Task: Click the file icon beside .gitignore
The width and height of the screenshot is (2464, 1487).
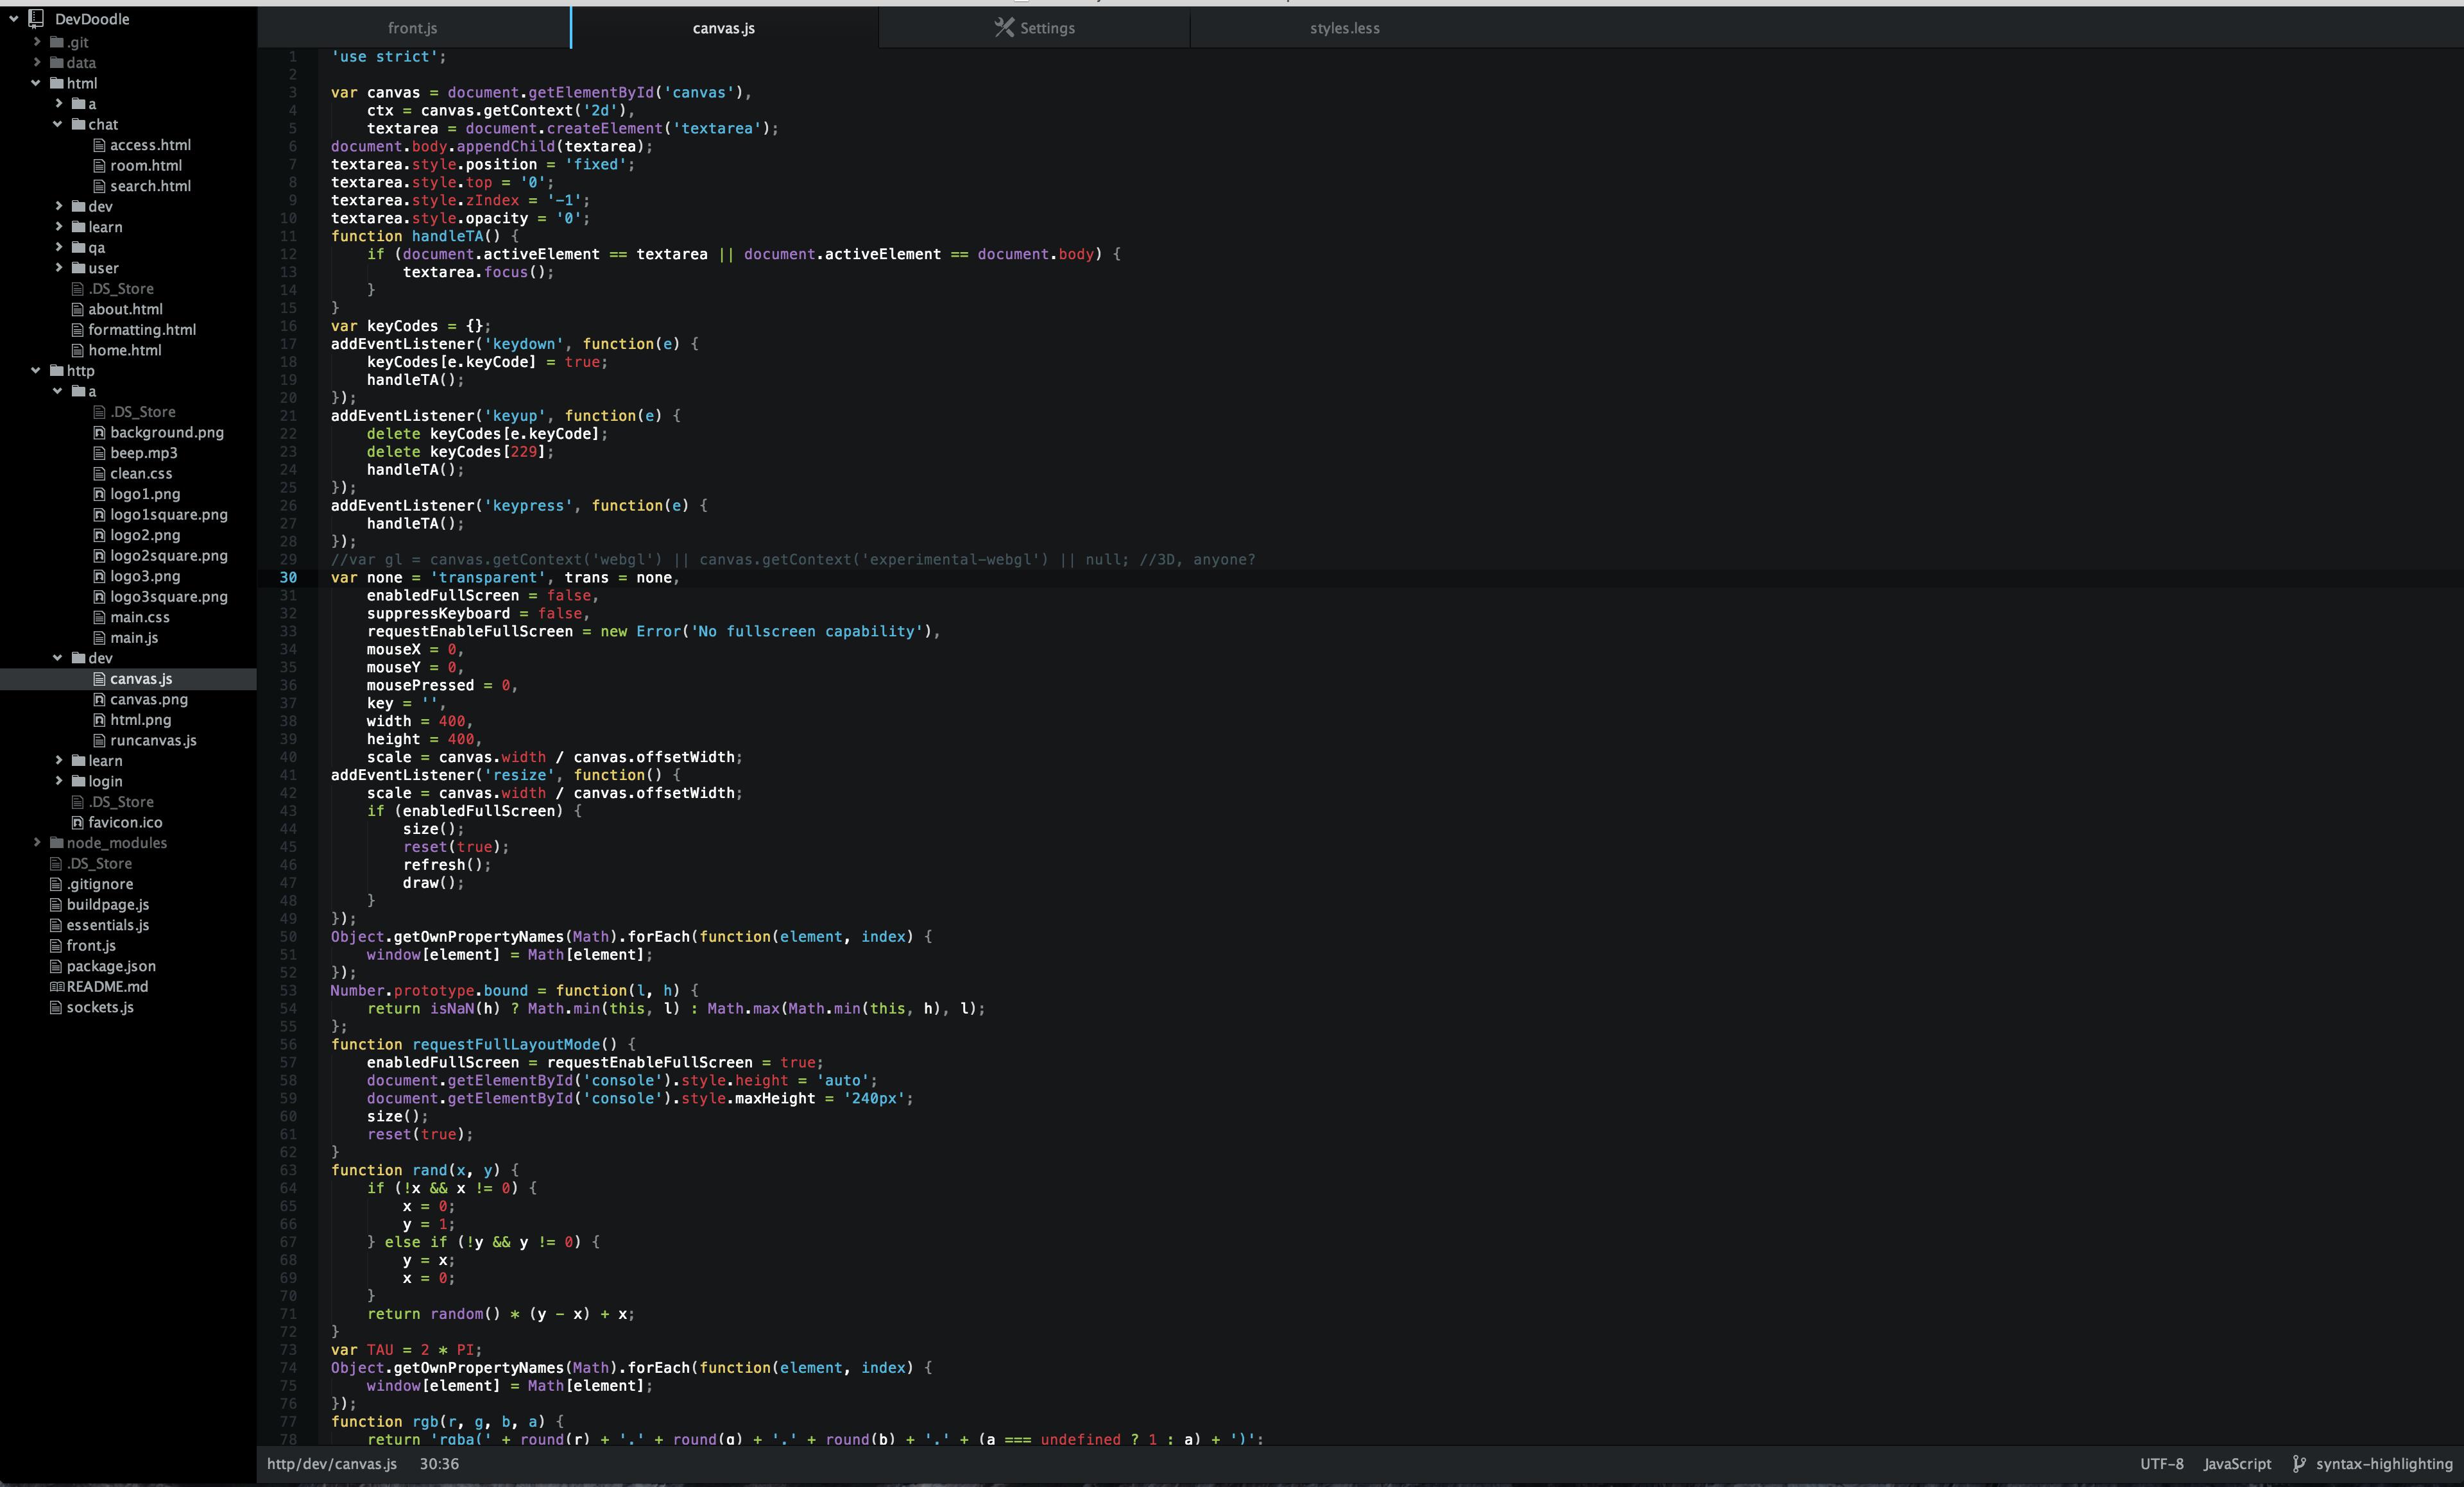Action: pyautogui.click(x=56, y=884)
